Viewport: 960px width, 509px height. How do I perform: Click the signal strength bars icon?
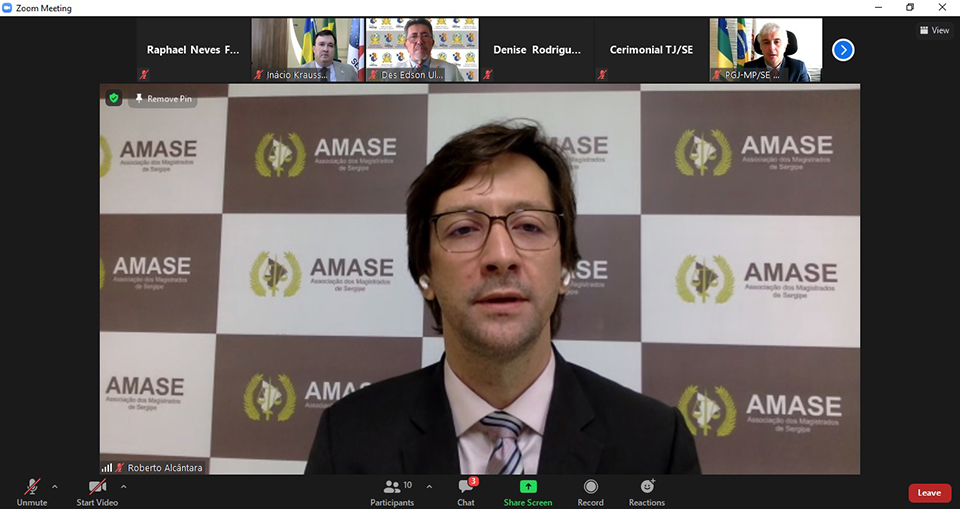pyautogui.click(x=107, y=467)
